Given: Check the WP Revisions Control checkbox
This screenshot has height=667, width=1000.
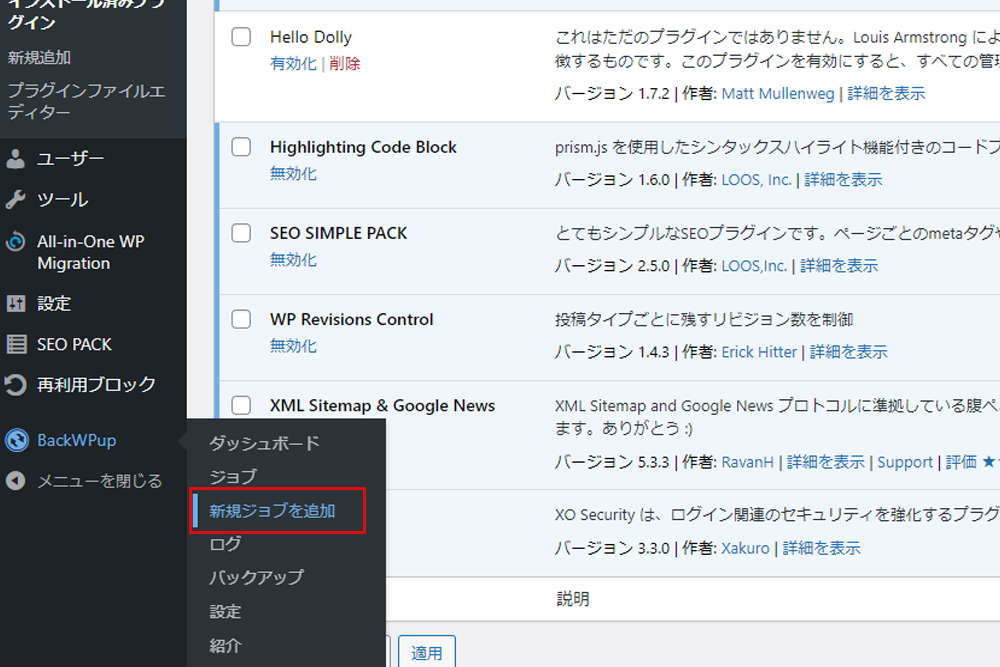Looking at the screenshot, I should [x=241, y=319].
